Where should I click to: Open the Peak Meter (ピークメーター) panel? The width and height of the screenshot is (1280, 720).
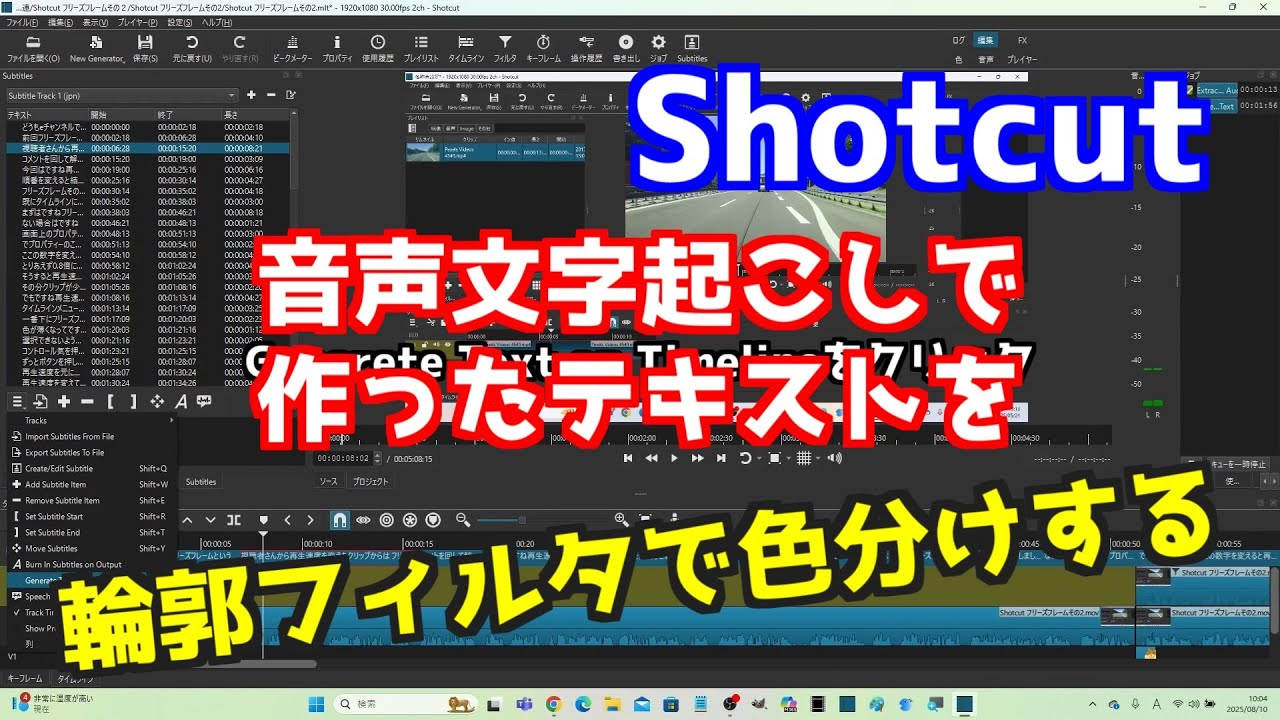click(292, 48)
